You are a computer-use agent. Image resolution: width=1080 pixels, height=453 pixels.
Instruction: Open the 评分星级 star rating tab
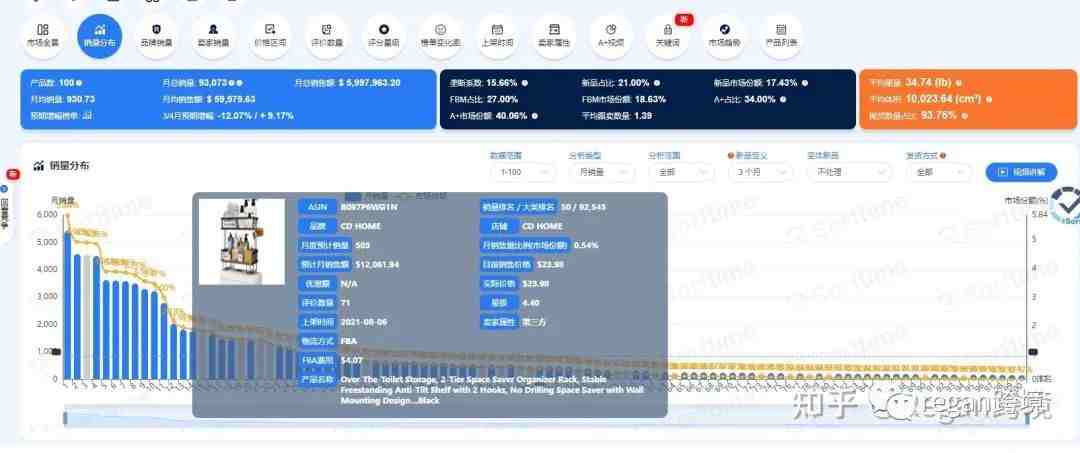tap(384, 36)
